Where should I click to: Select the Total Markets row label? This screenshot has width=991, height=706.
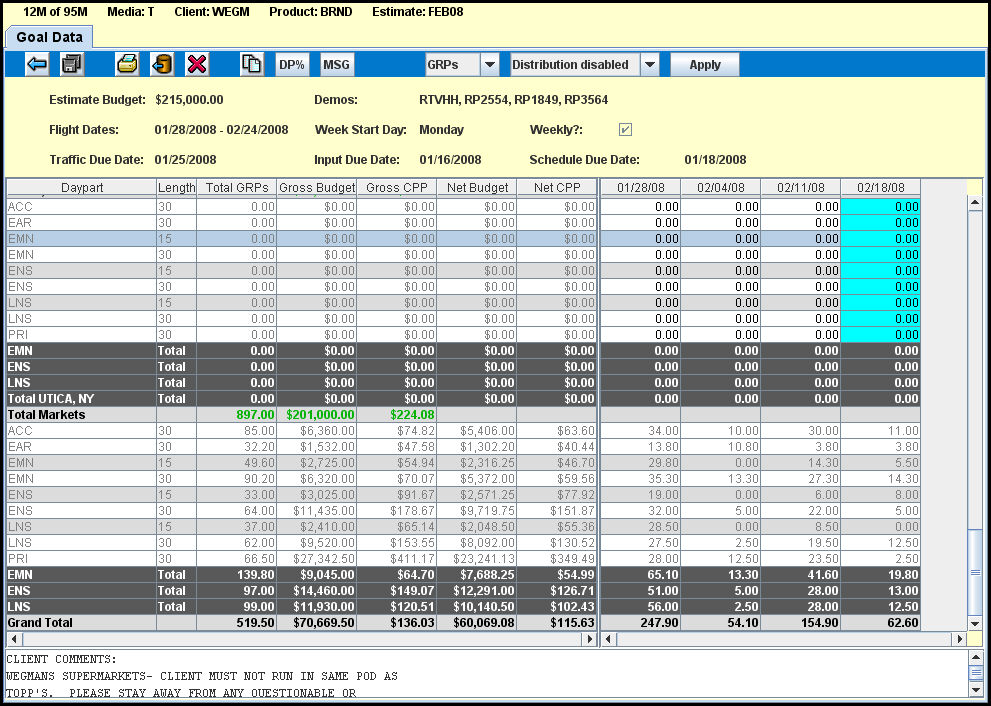[x=46, y=415]
